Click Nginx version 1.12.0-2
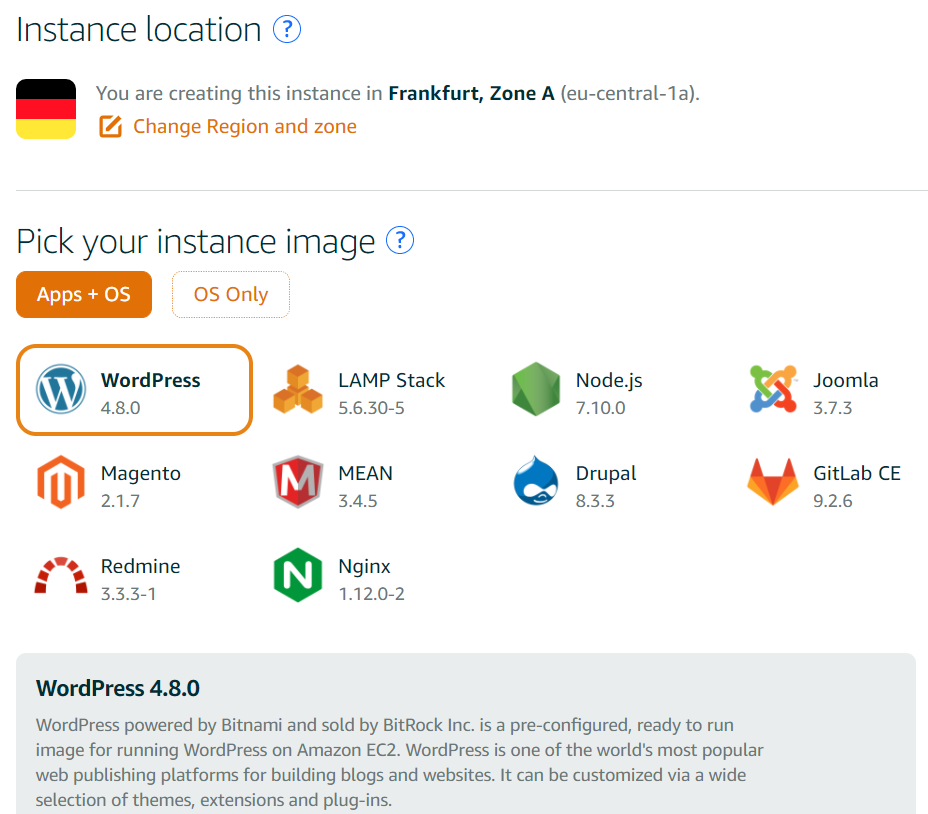This screenshot has width=928, height=814. click(x=372, y=594)
